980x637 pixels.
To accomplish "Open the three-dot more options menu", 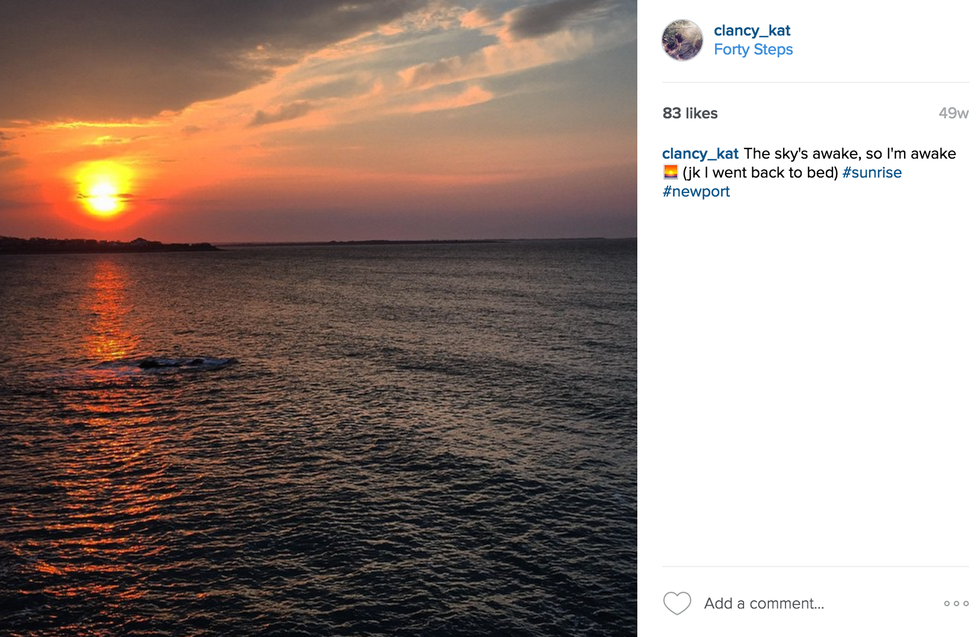I will point(956,603).
